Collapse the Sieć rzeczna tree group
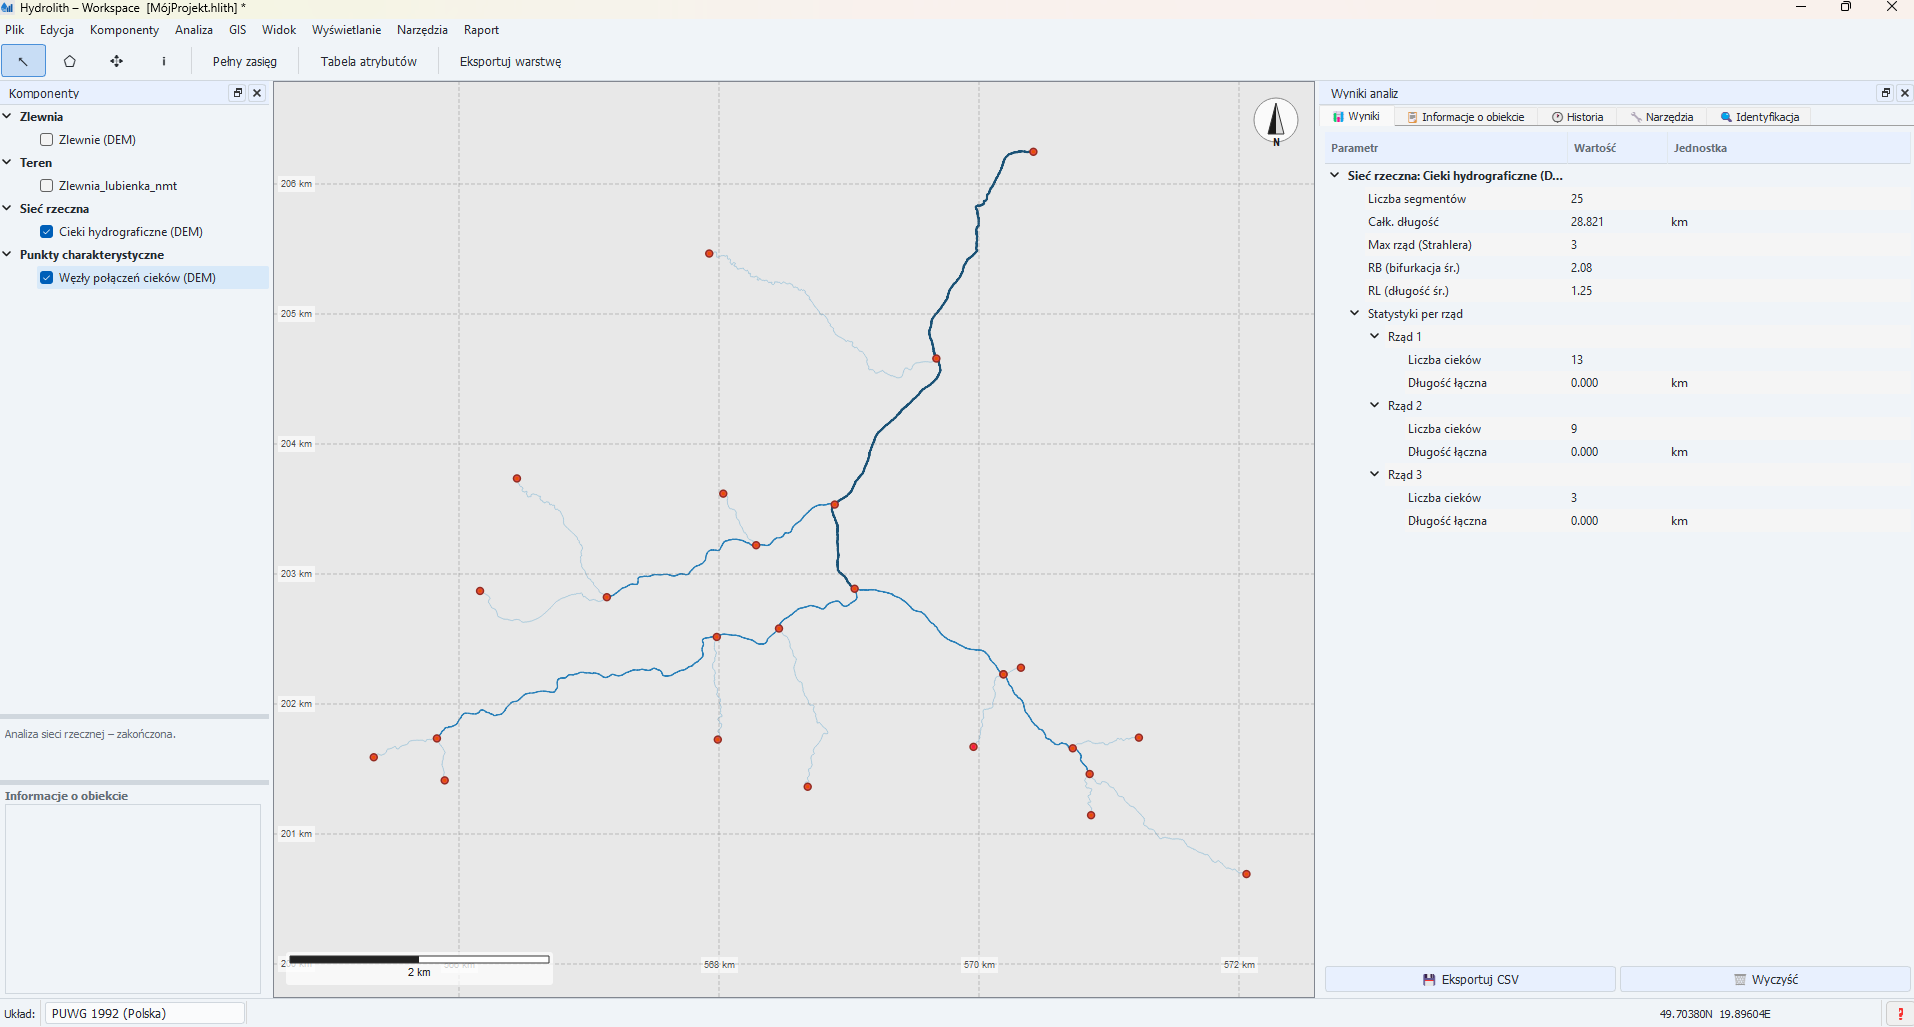Viewport: 1914px width, 1027px height. [7, 208]
